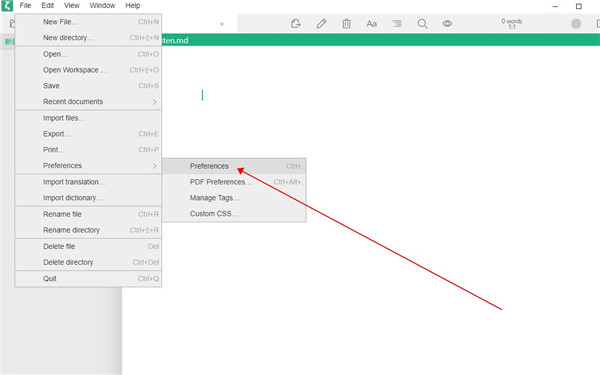The height and width of the screenshot is (375, 600).
Task: Click the word count display
Action: click(512, 24)
